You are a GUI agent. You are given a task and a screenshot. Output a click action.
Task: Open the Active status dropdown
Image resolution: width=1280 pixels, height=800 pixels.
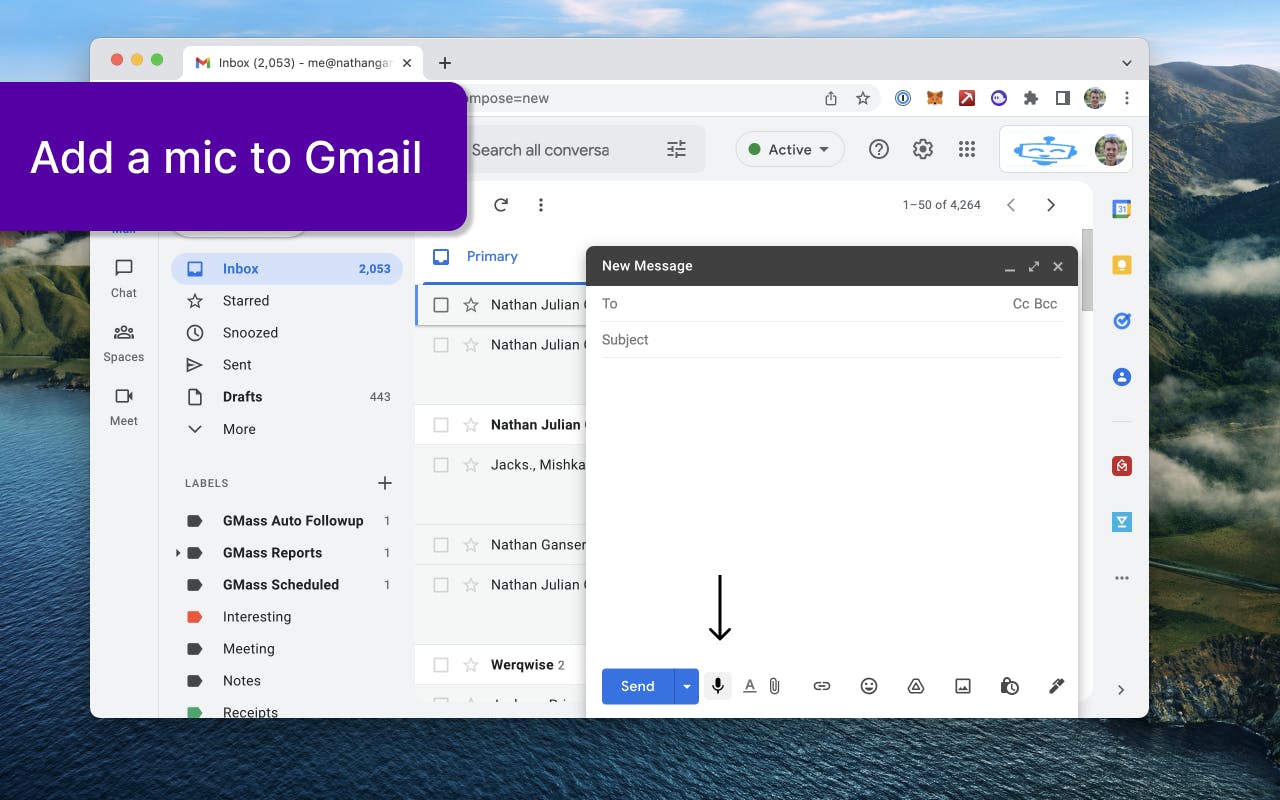790,149
